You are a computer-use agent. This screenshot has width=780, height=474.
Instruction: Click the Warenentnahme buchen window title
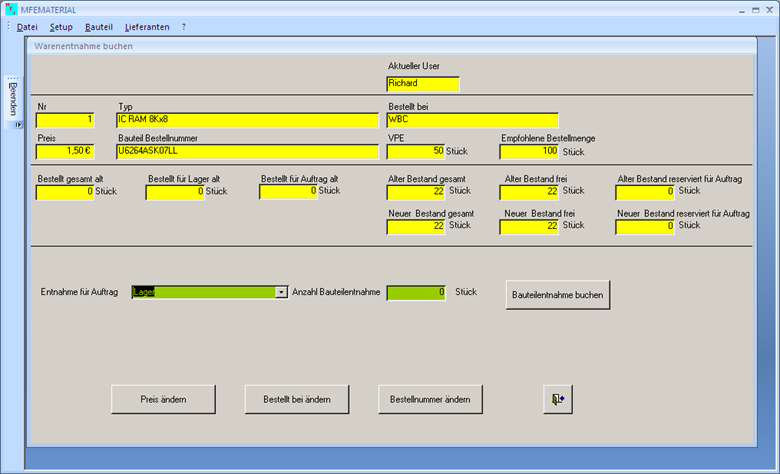84,46
